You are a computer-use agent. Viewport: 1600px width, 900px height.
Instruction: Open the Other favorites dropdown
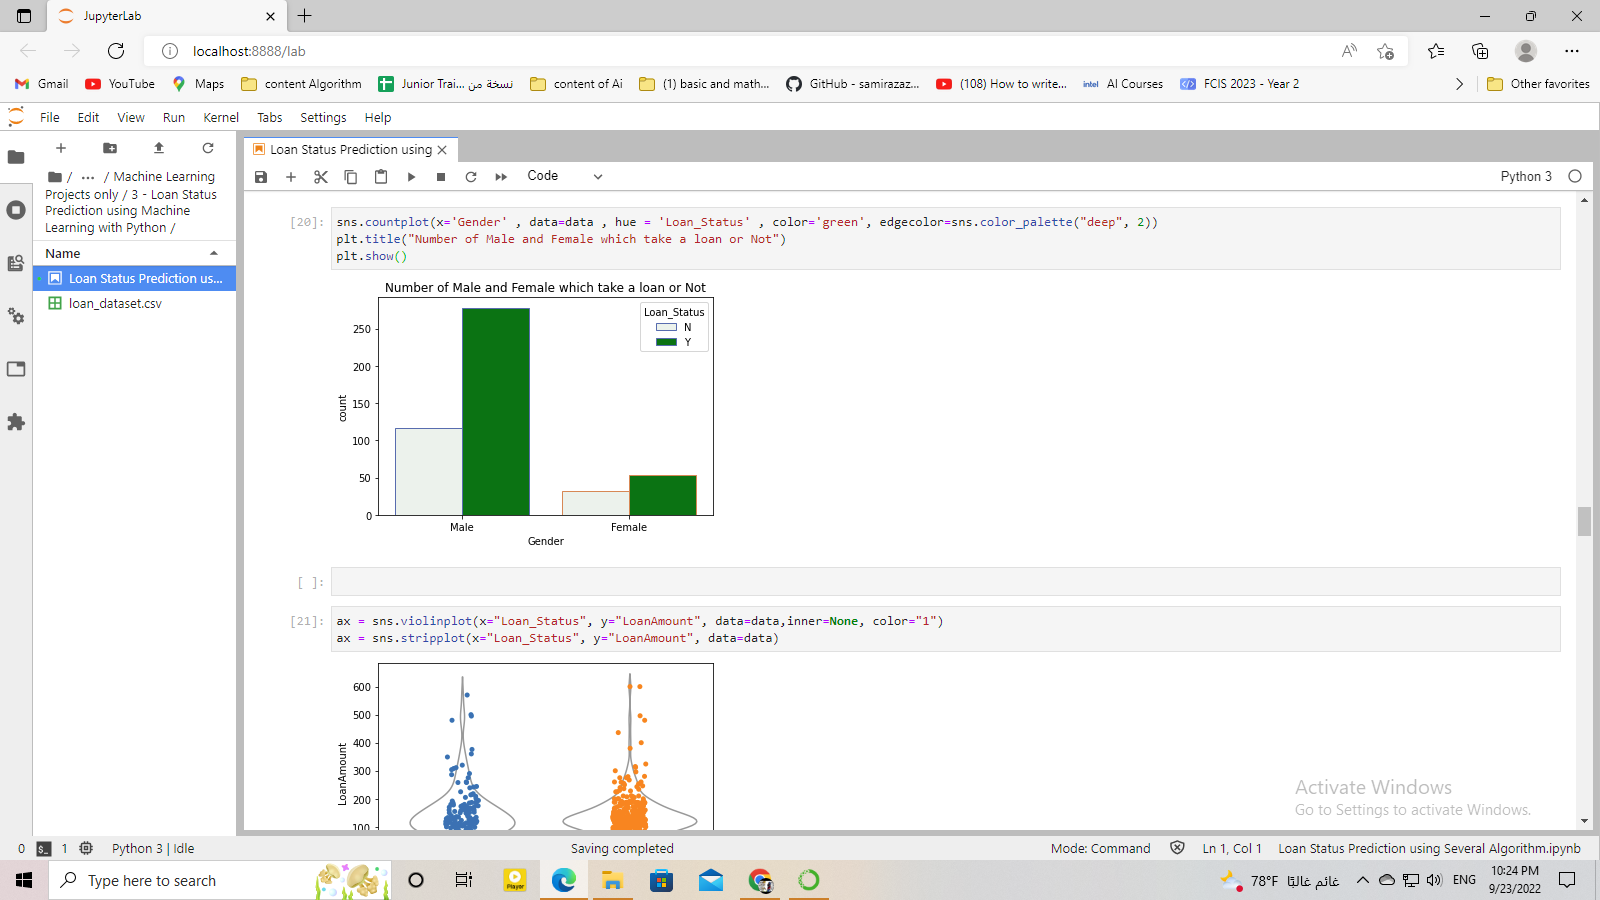[1539, 84]
